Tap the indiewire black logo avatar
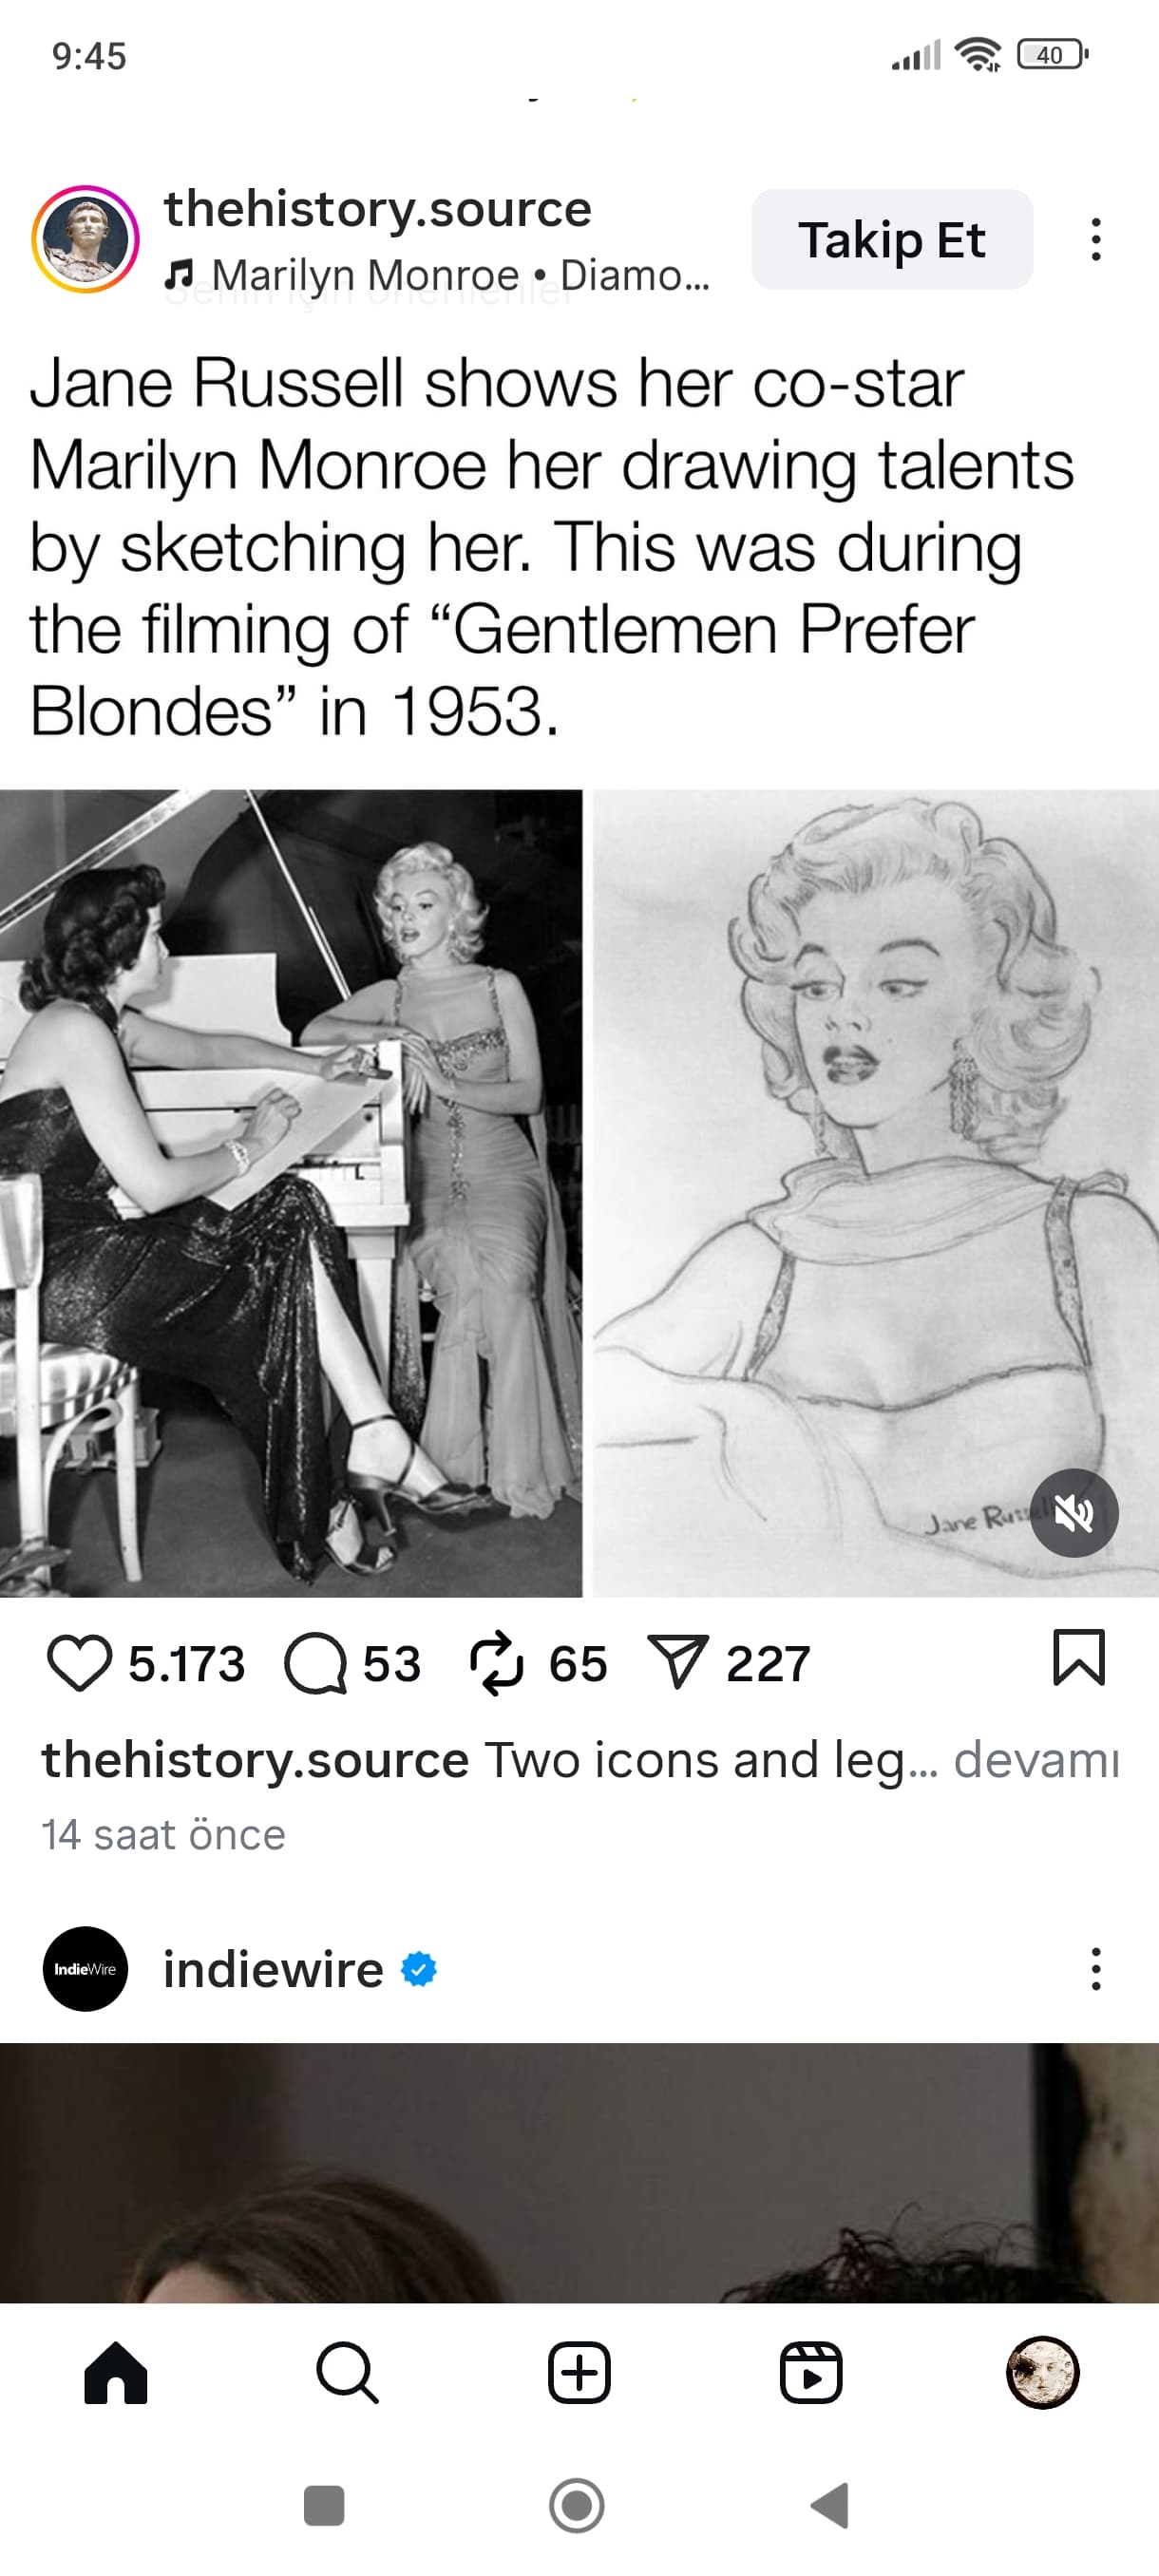The height and width of the screenshot is (2576, 1159). coord(85,1969)
